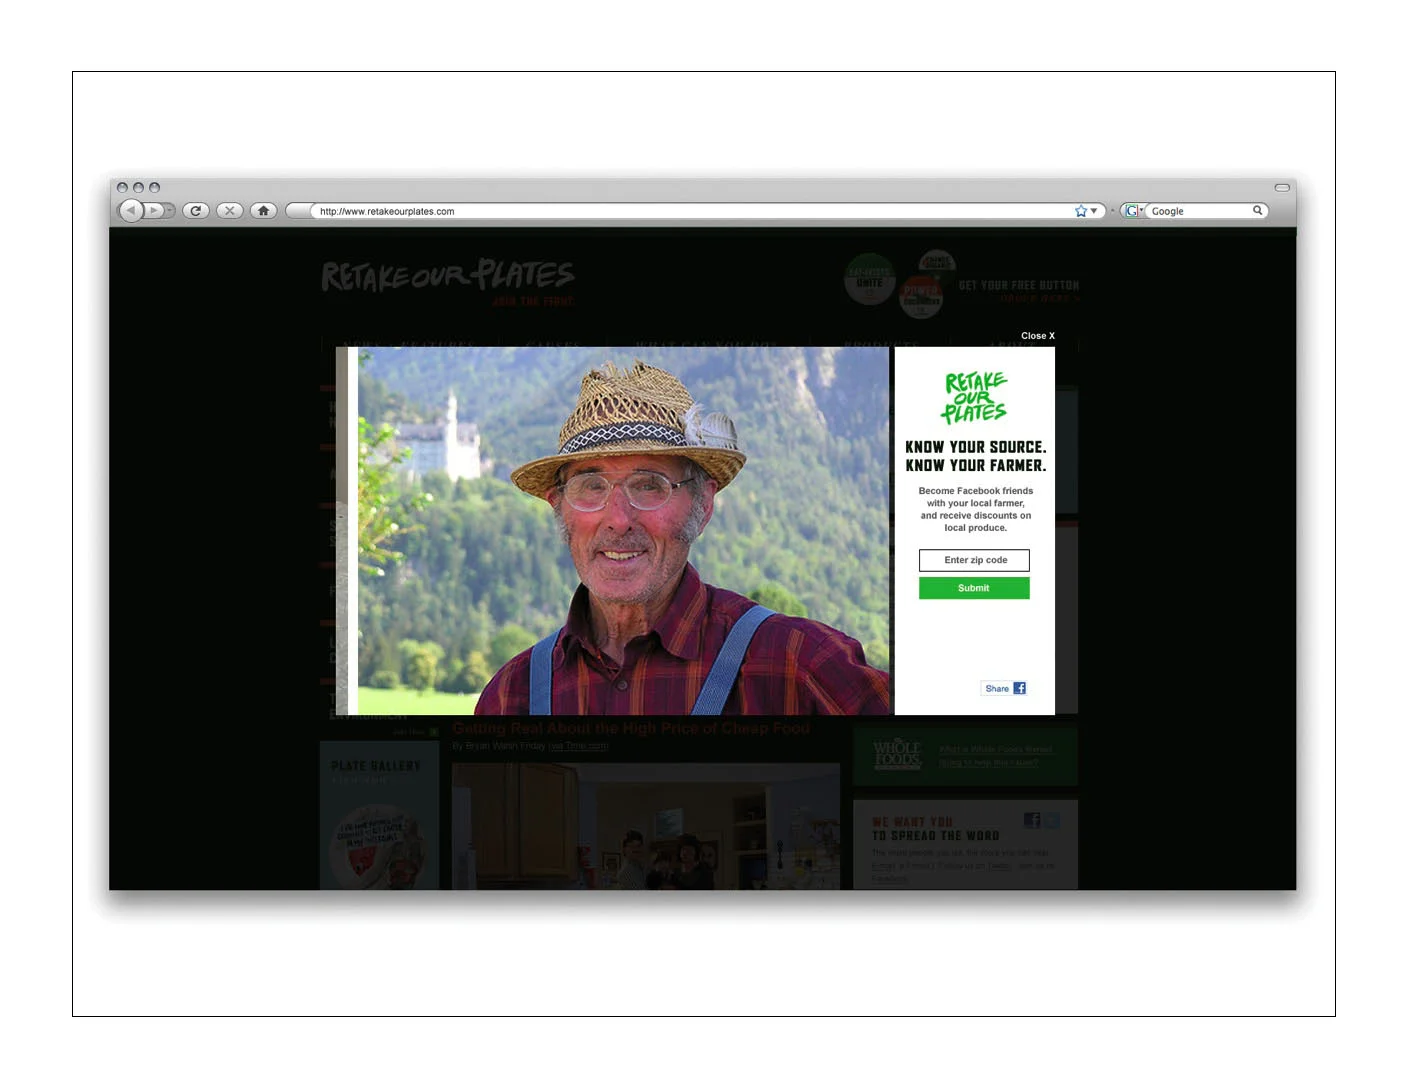Stop loading with the X toolbar button
The height and width of the screenshot is (1088, 1408).
tap(230, 210)
